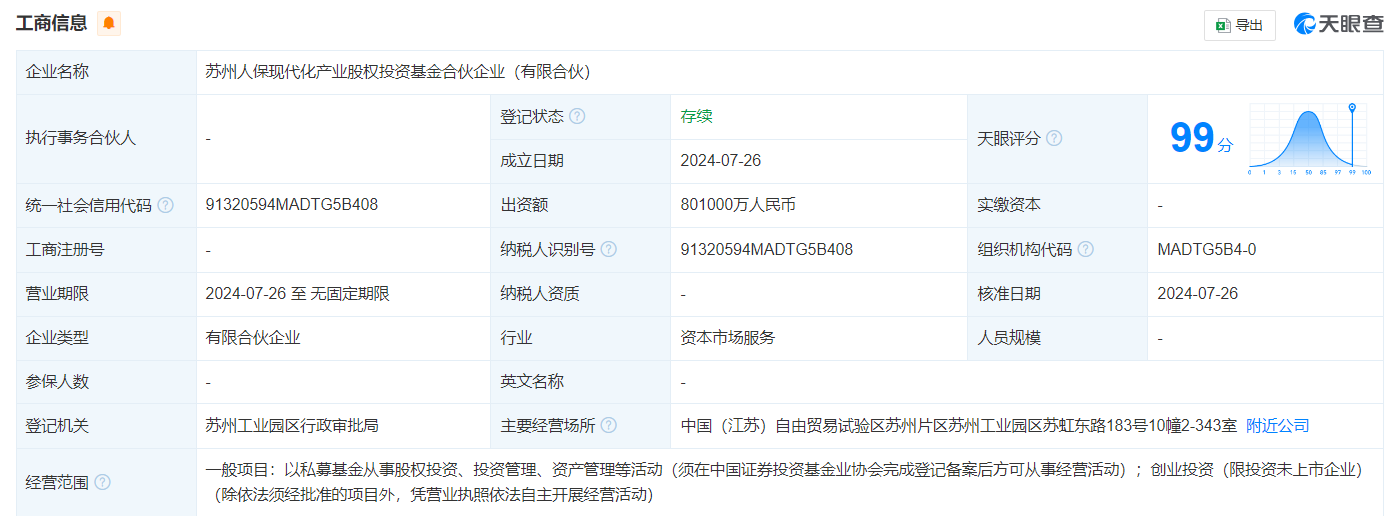
Task: Click taxpayer ID value beside 纳税人识别号
Action: (x=767, y=249)
